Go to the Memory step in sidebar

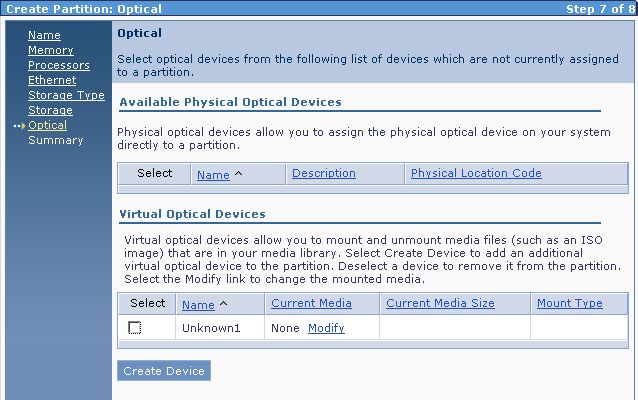tap(51, 50)
